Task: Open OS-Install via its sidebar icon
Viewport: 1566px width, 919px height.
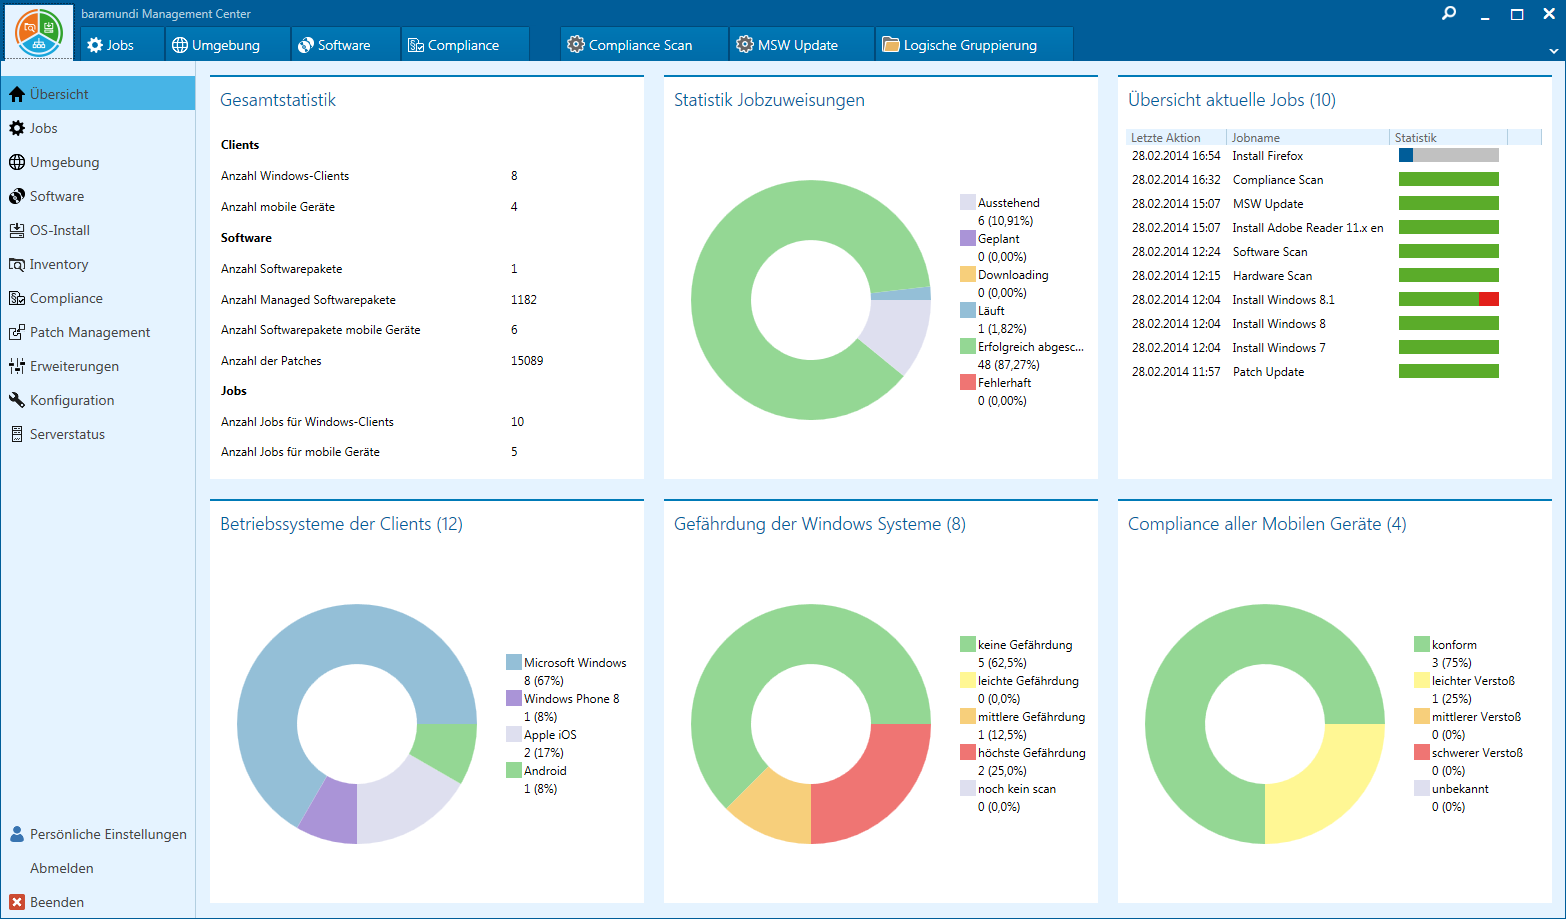Action: [x=16, y=230]
